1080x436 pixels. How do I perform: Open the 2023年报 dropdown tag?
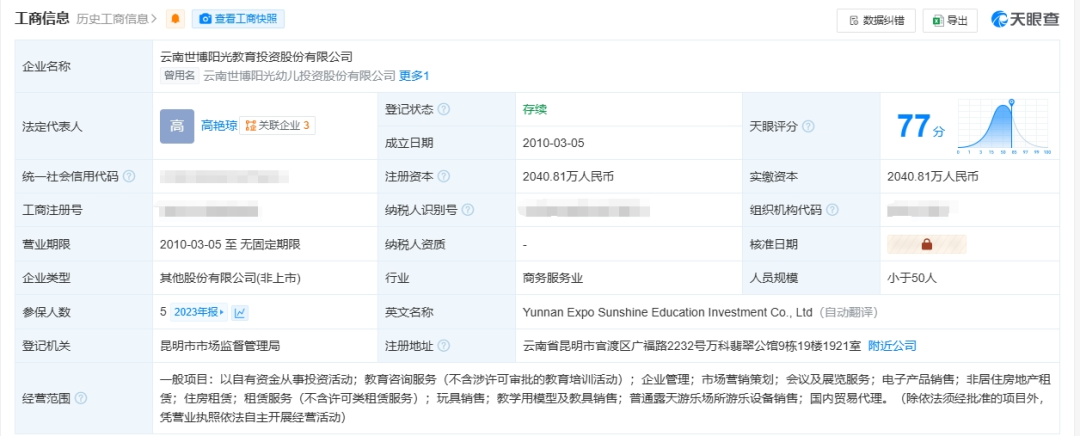(198, 312)
